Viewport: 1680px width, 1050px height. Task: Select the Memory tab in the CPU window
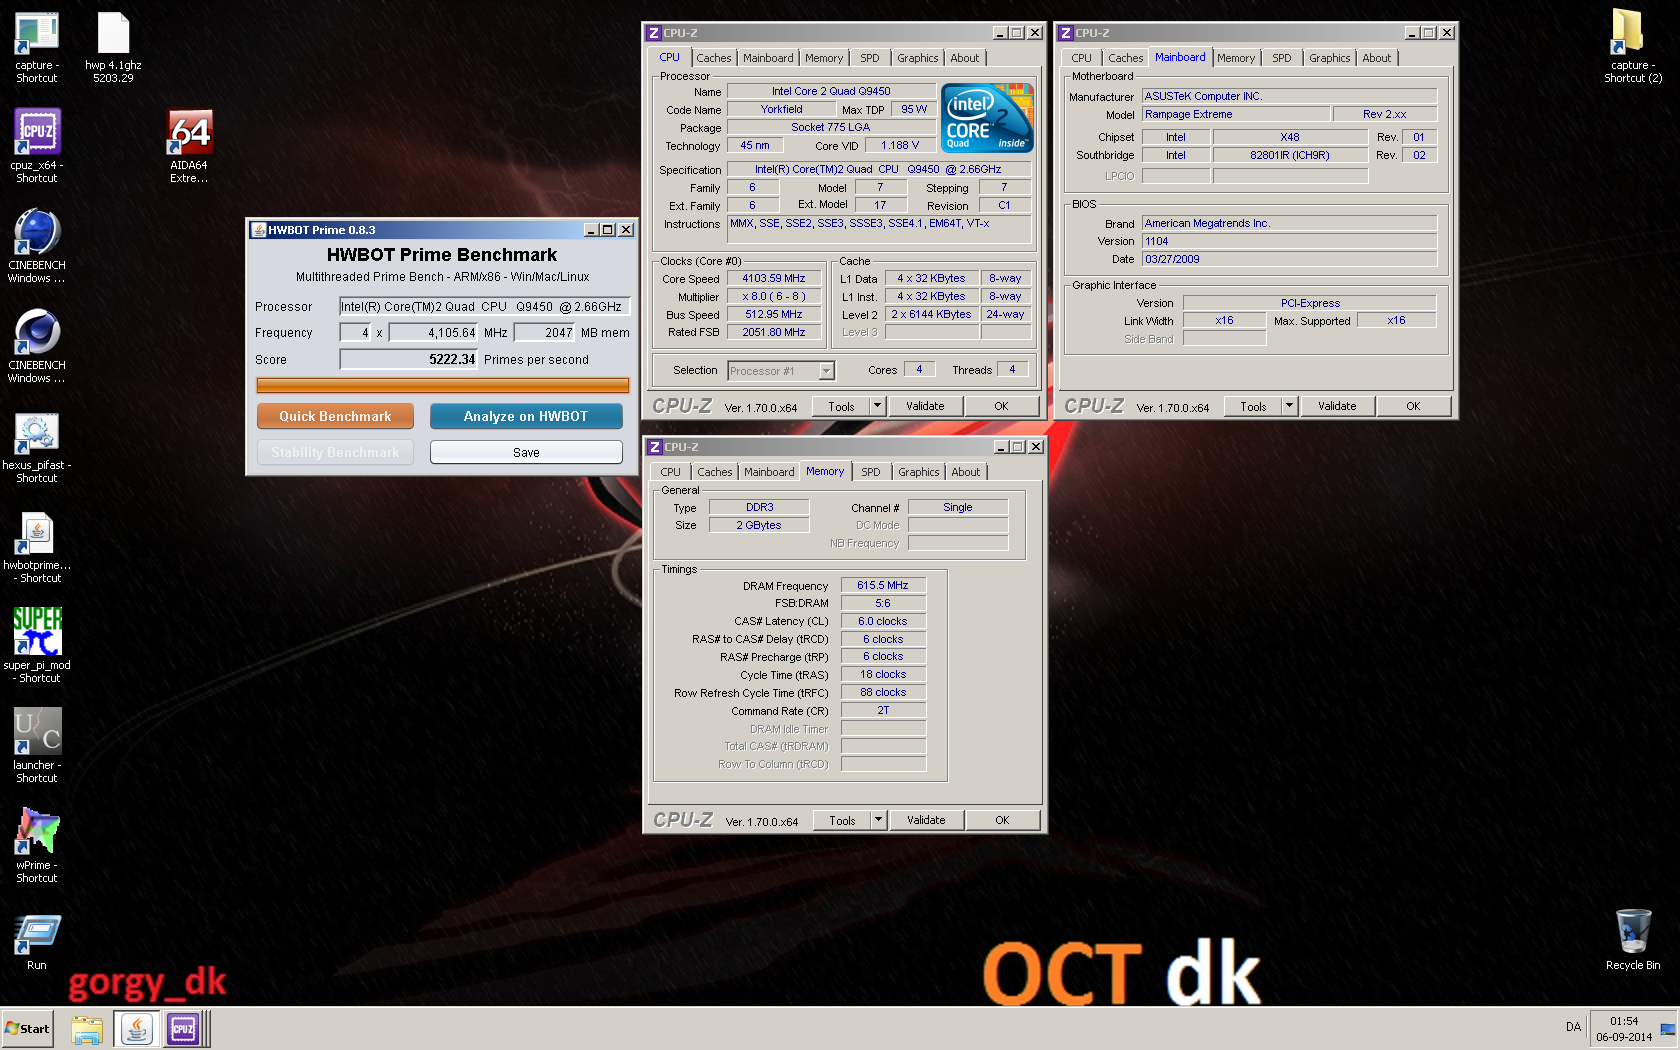(x=824, y=58)
